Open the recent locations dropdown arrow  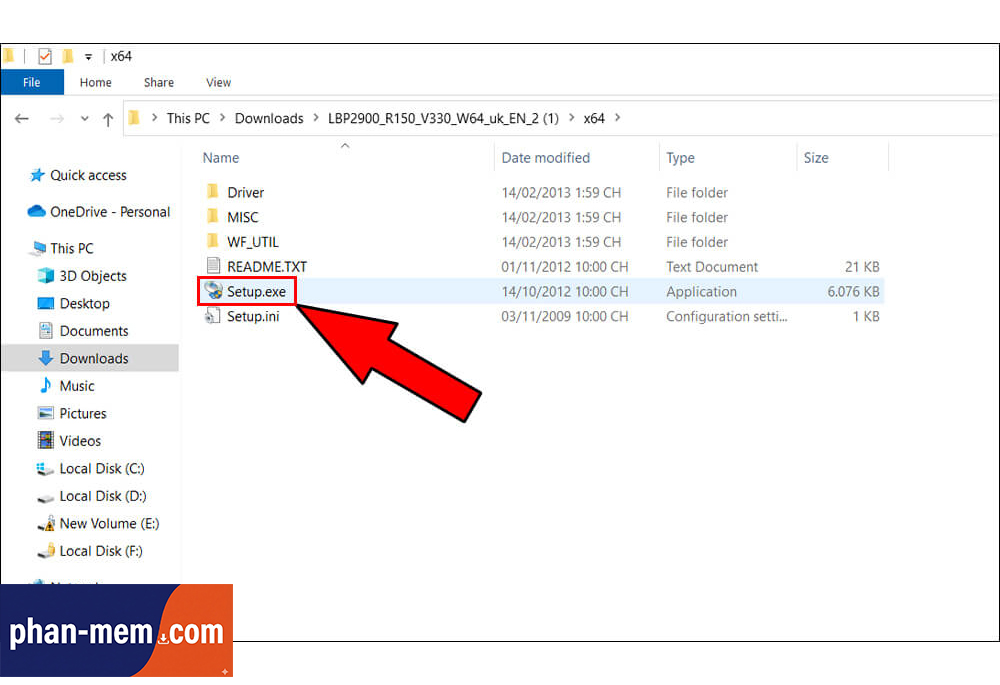pos(84,119)
